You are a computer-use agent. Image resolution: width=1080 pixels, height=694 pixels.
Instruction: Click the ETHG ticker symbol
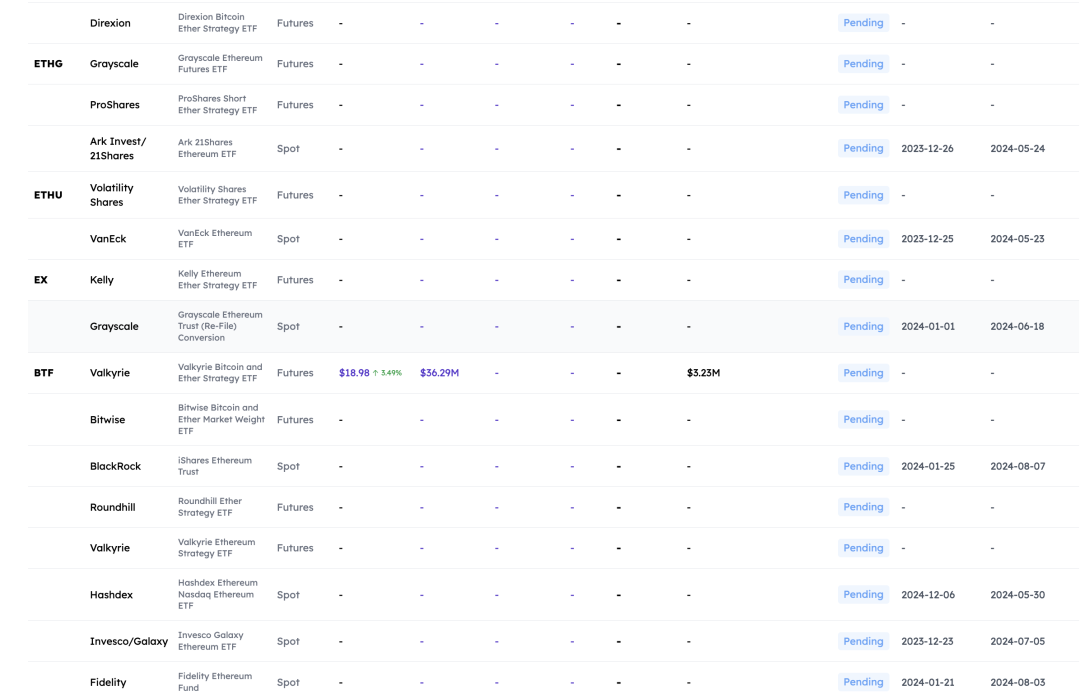48,63
